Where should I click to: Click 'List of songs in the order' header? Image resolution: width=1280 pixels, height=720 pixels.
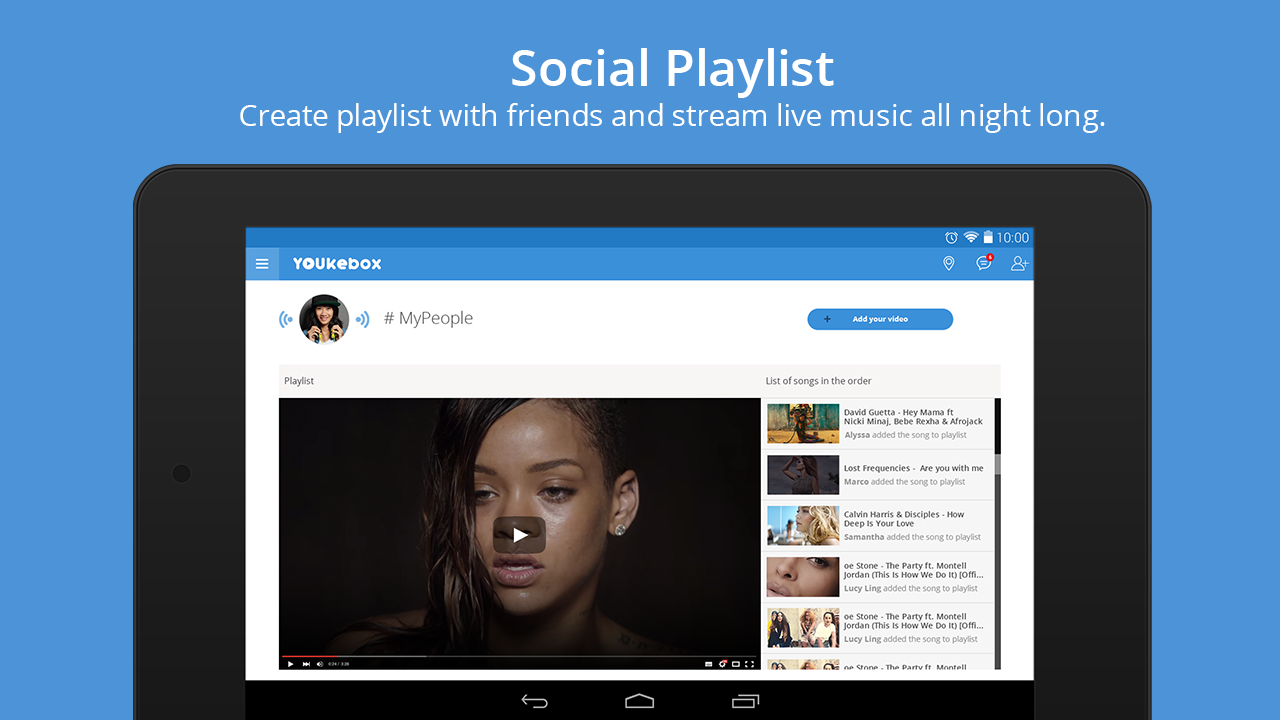coord(819,381)
